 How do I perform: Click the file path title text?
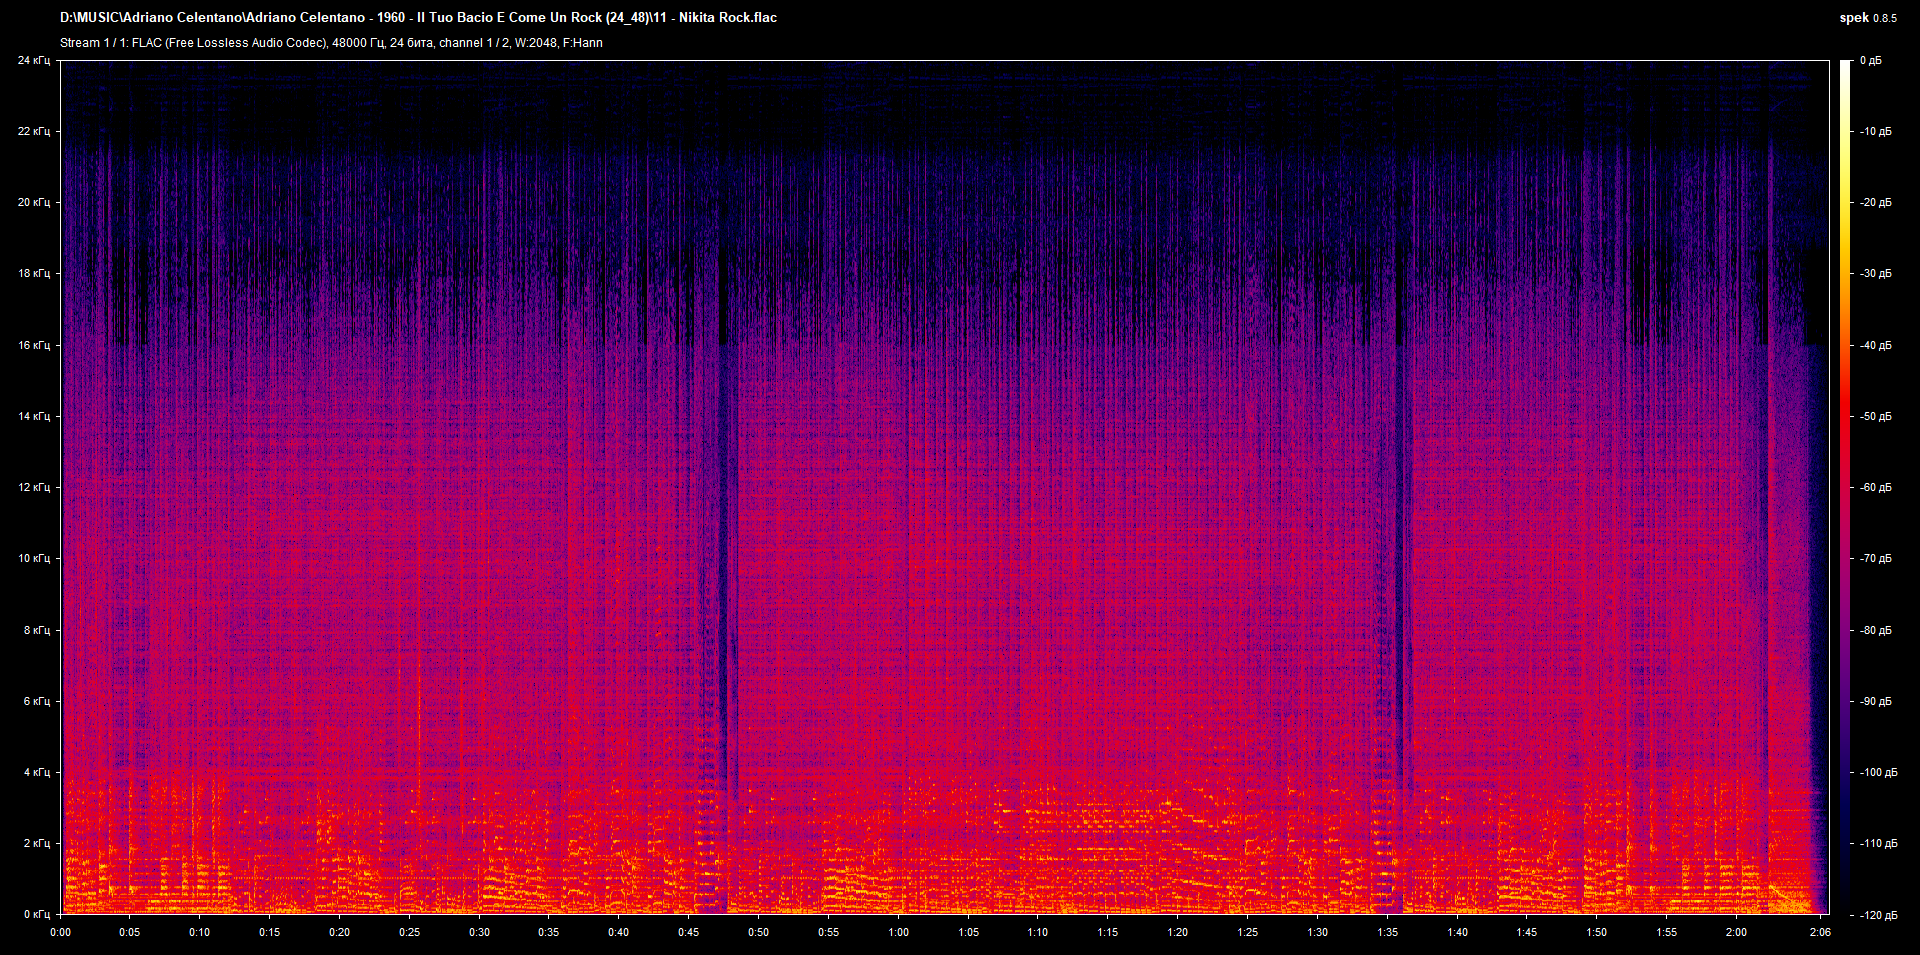pyautogui.click(x=418, y=18)
